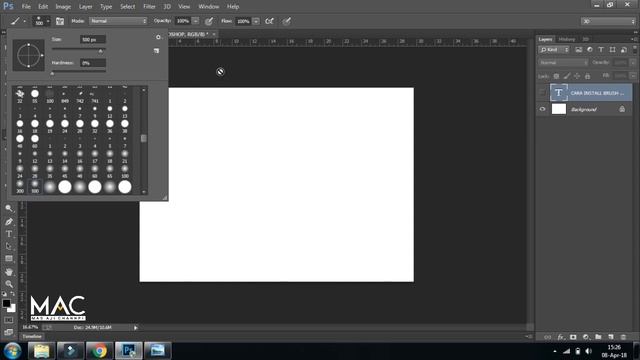
Task: Open brush preset picker gear menu
Action: (158, 37)
